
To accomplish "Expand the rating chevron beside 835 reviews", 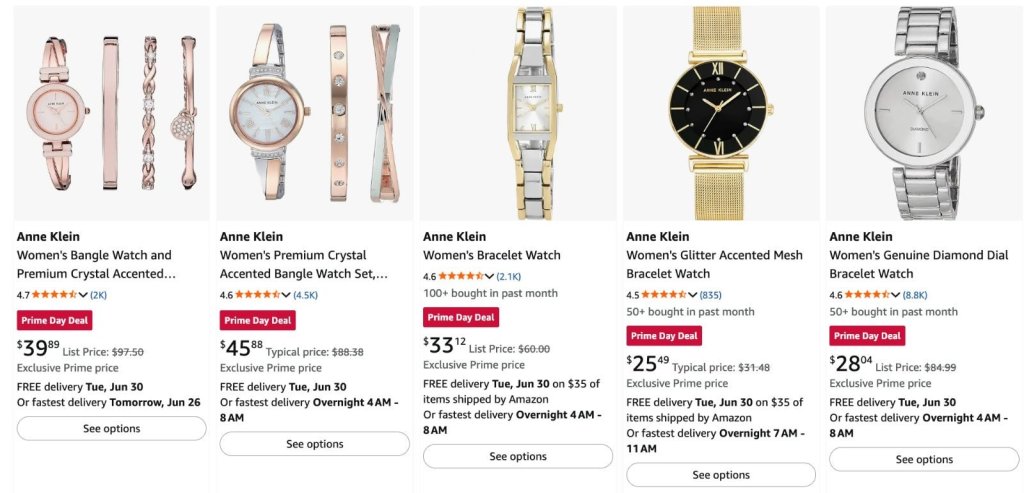I will coord(692,295).
